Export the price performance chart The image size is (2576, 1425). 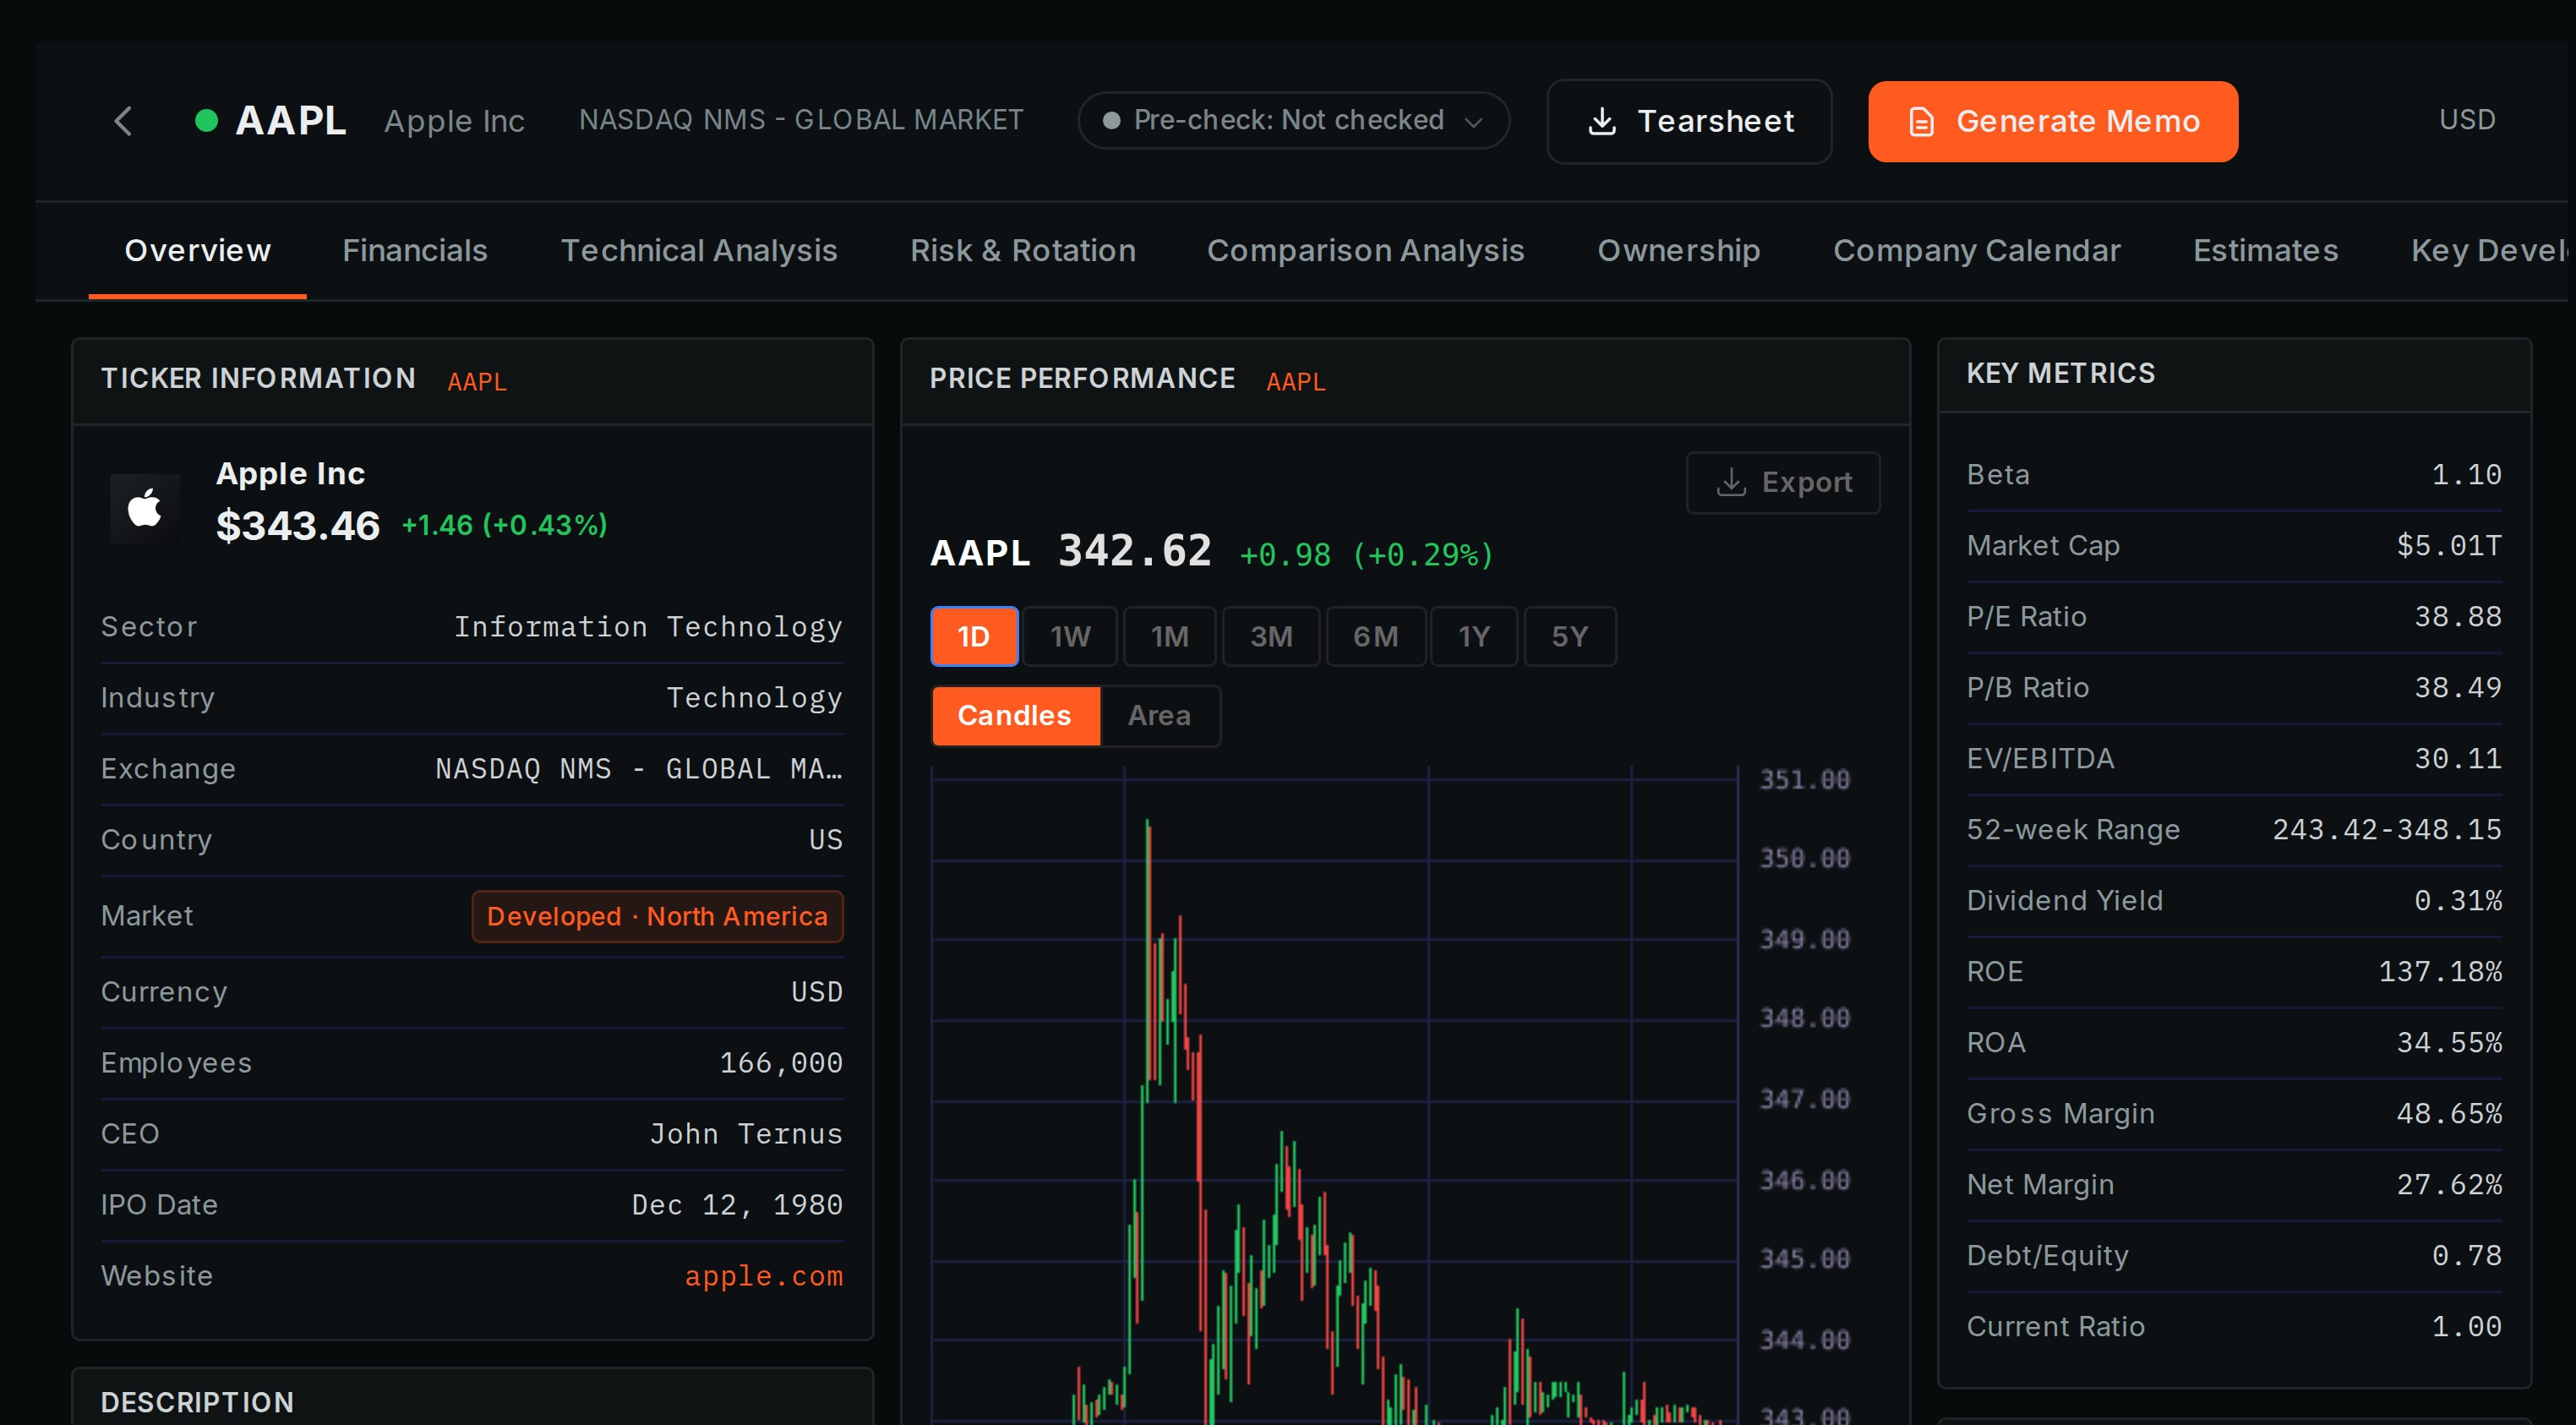1782,482
